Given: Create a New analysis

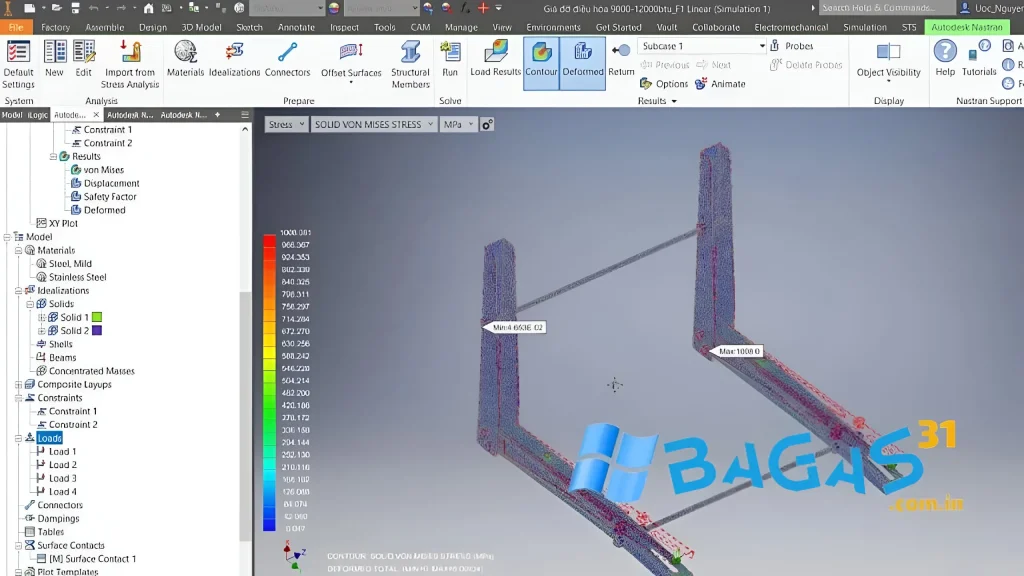Looking at the screenshot, I should point(54,59).
